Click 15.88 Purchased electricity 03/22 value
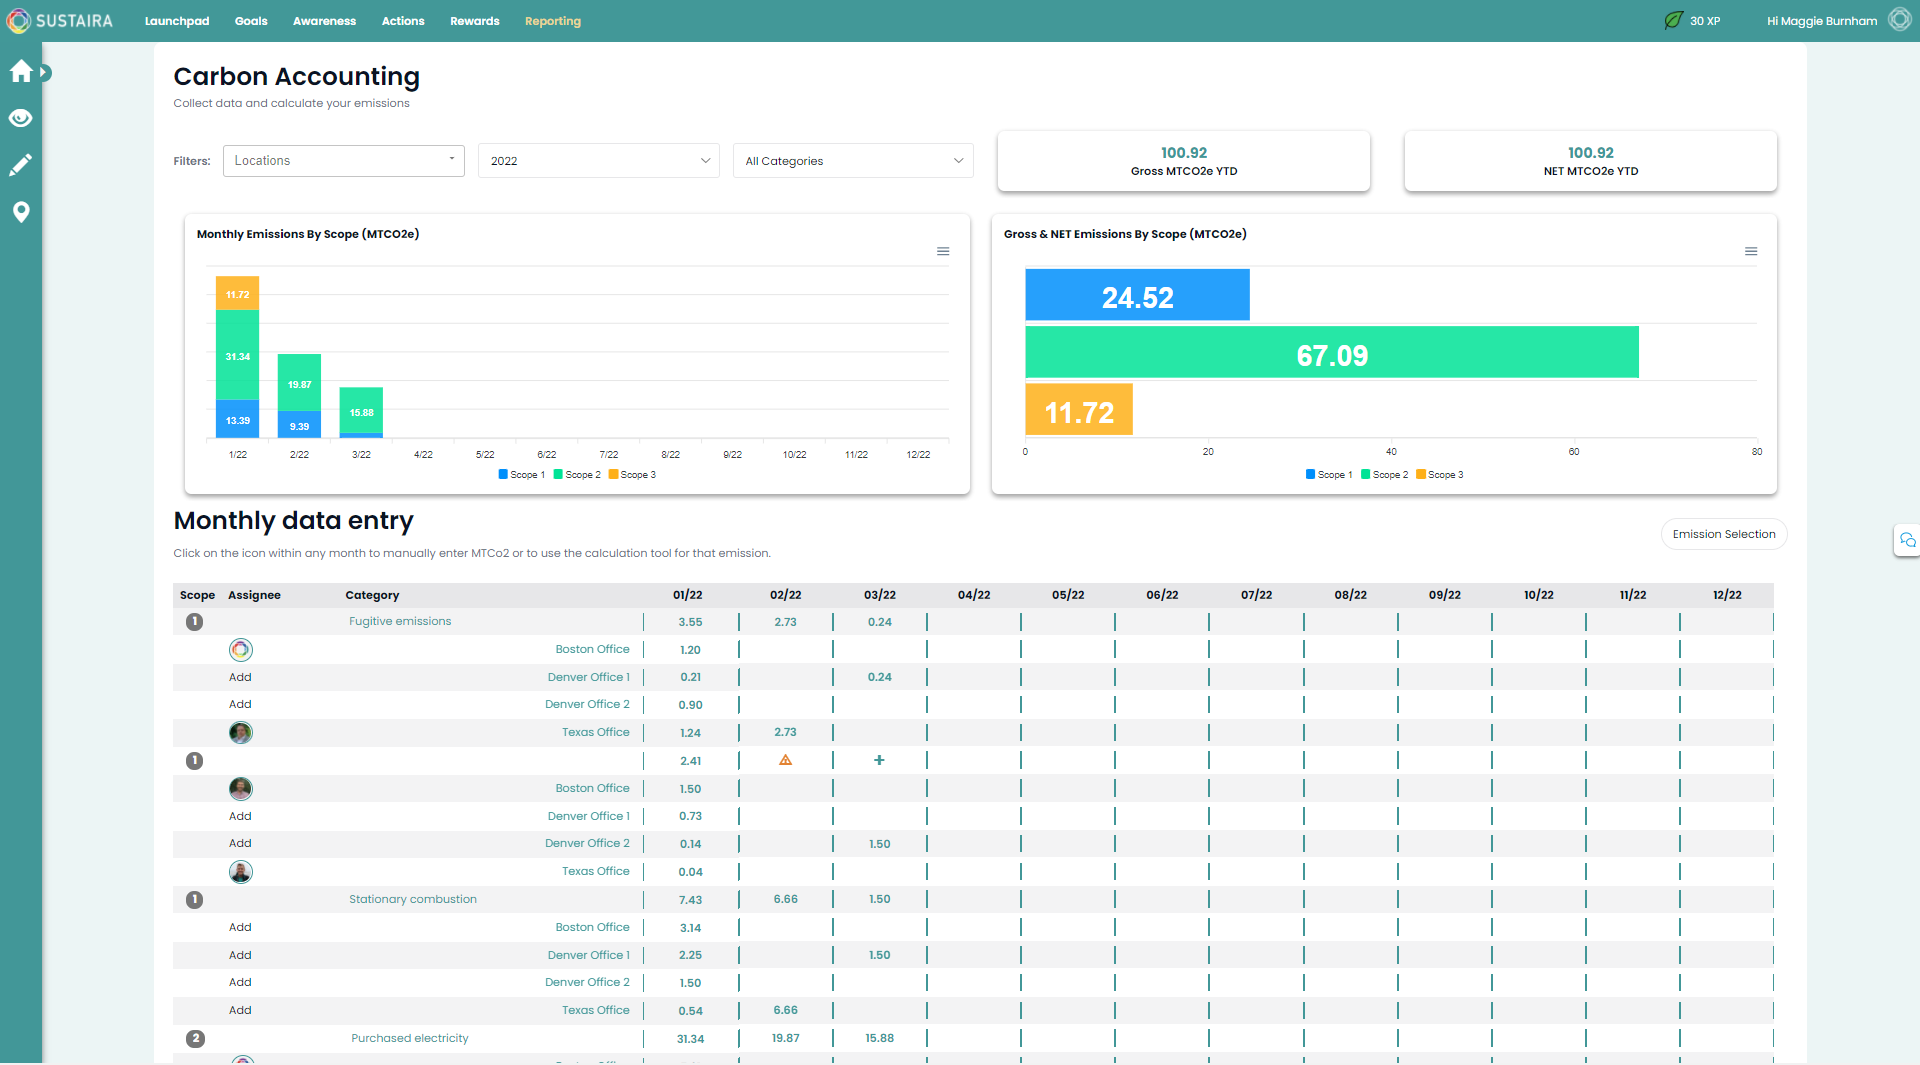This screenshot has width=1920, height=1065. tap(880, 1039)
